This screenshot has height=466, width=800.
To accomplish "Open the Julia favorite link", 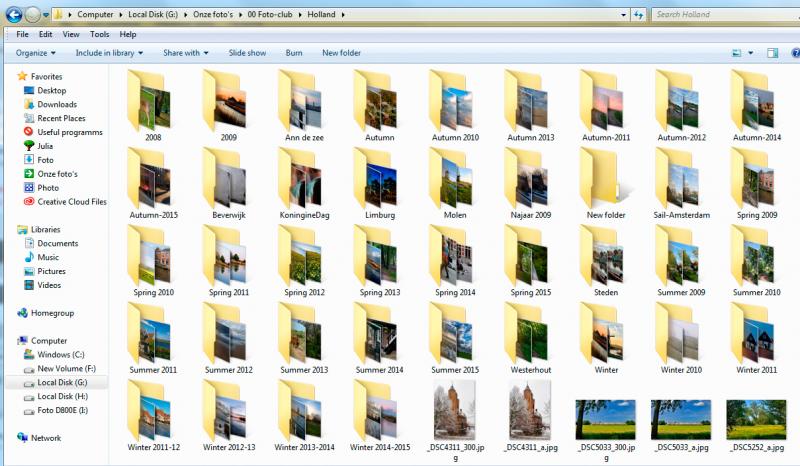I will point(45,146).
